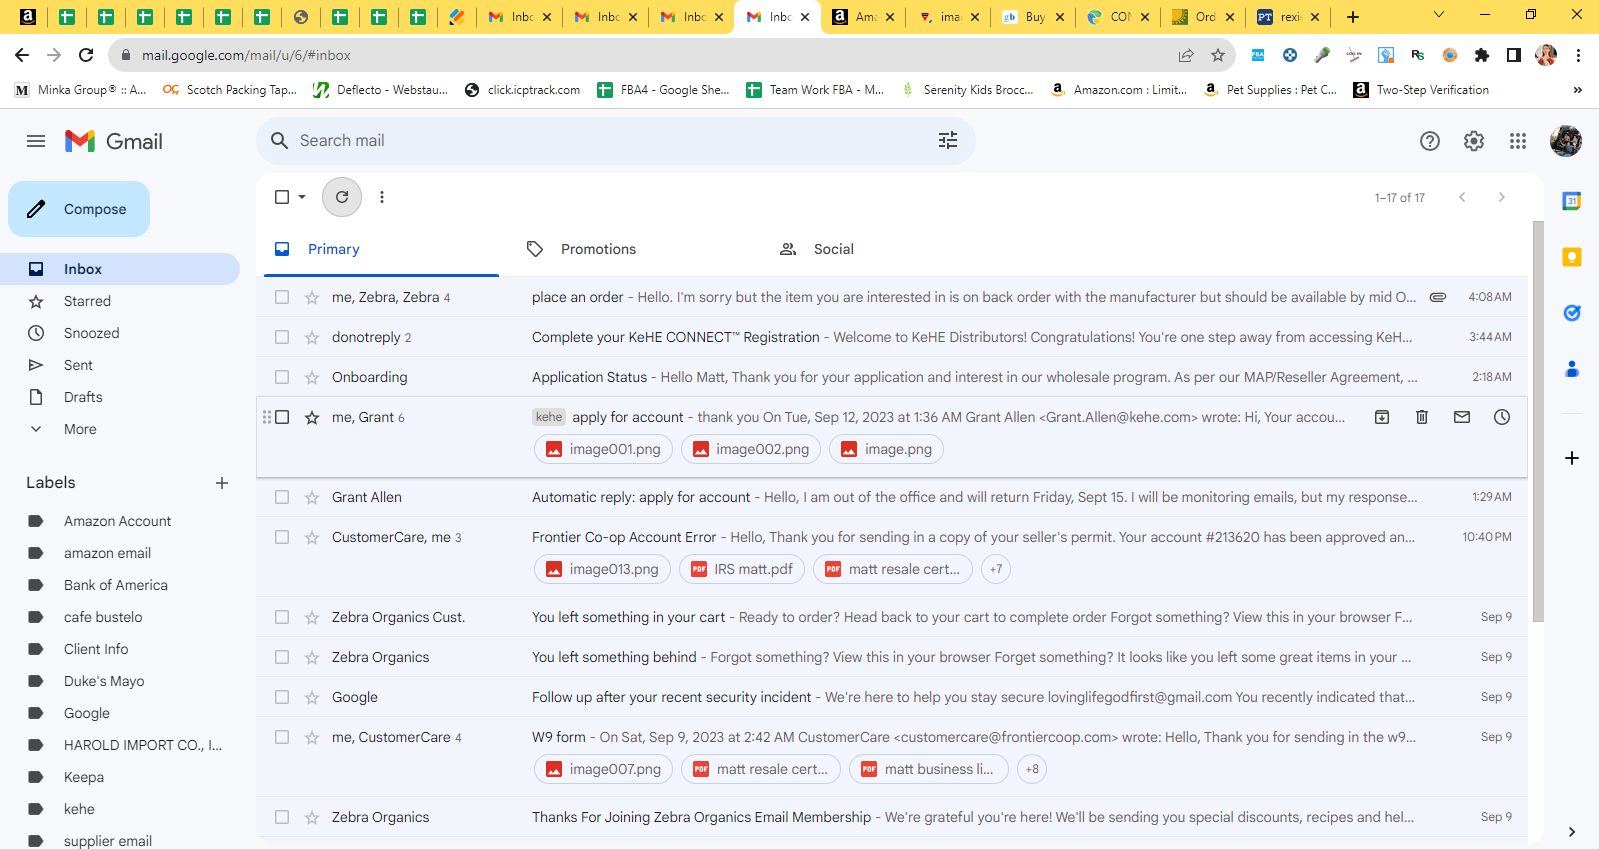Open Google Keep side panel
This screenshot has width=1599, height=849.
click(1572, 257)
